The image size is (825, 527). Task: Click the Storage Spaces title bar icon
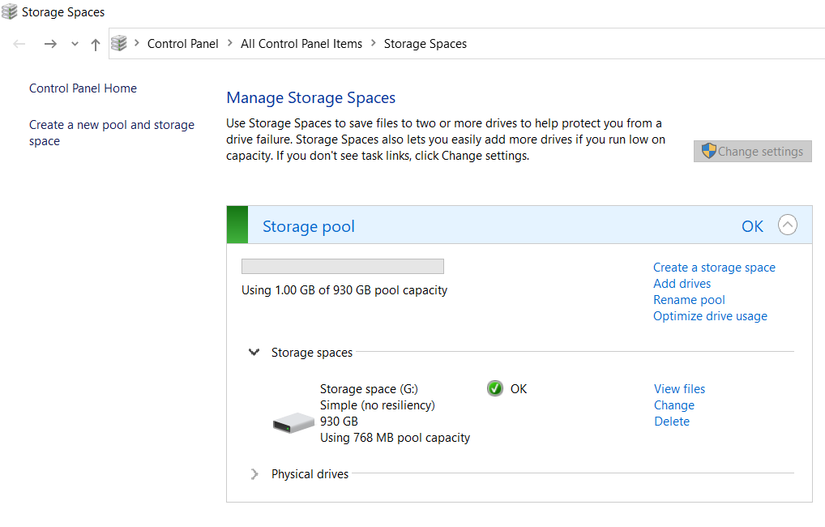[9, 12]
